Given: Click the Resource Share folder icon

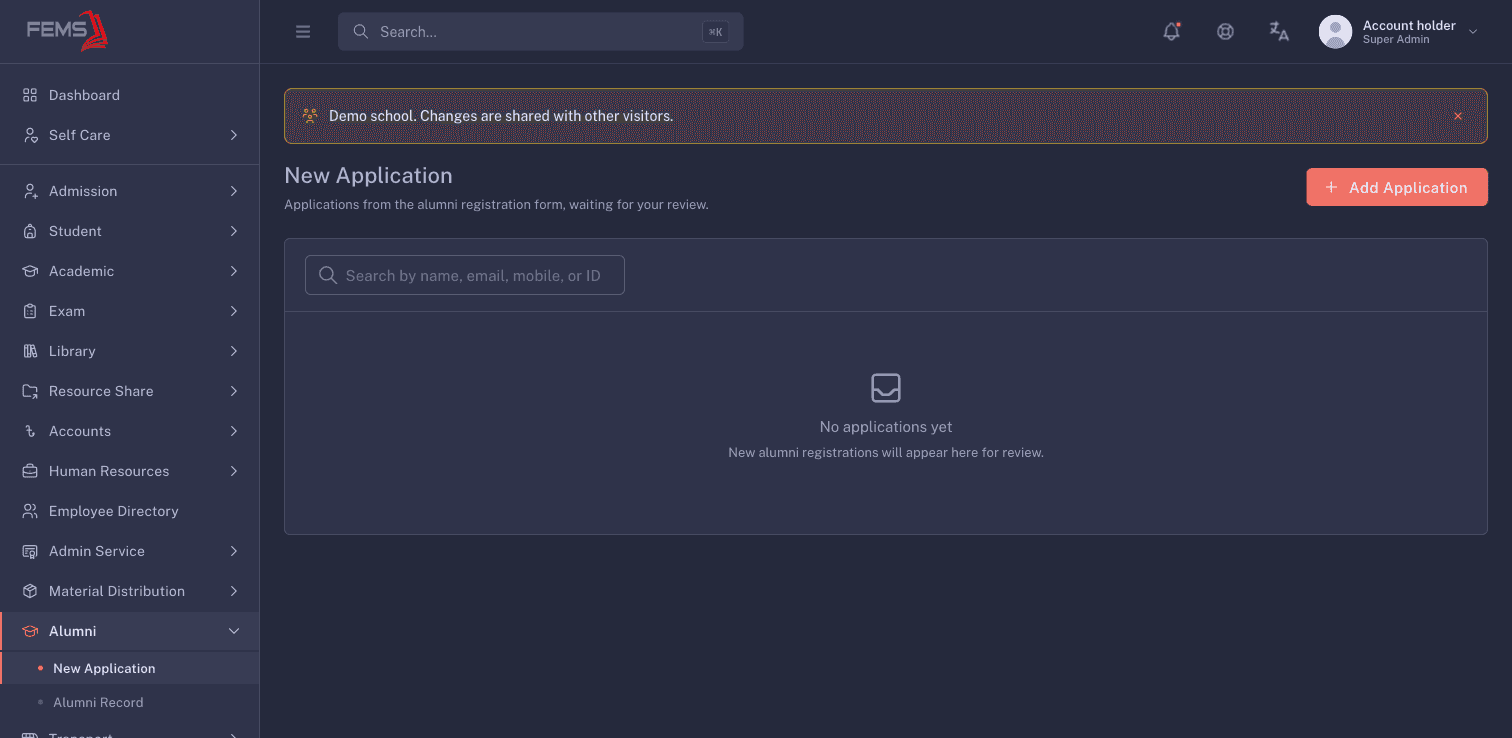Looking at the screenshot, I should [30, 391].
